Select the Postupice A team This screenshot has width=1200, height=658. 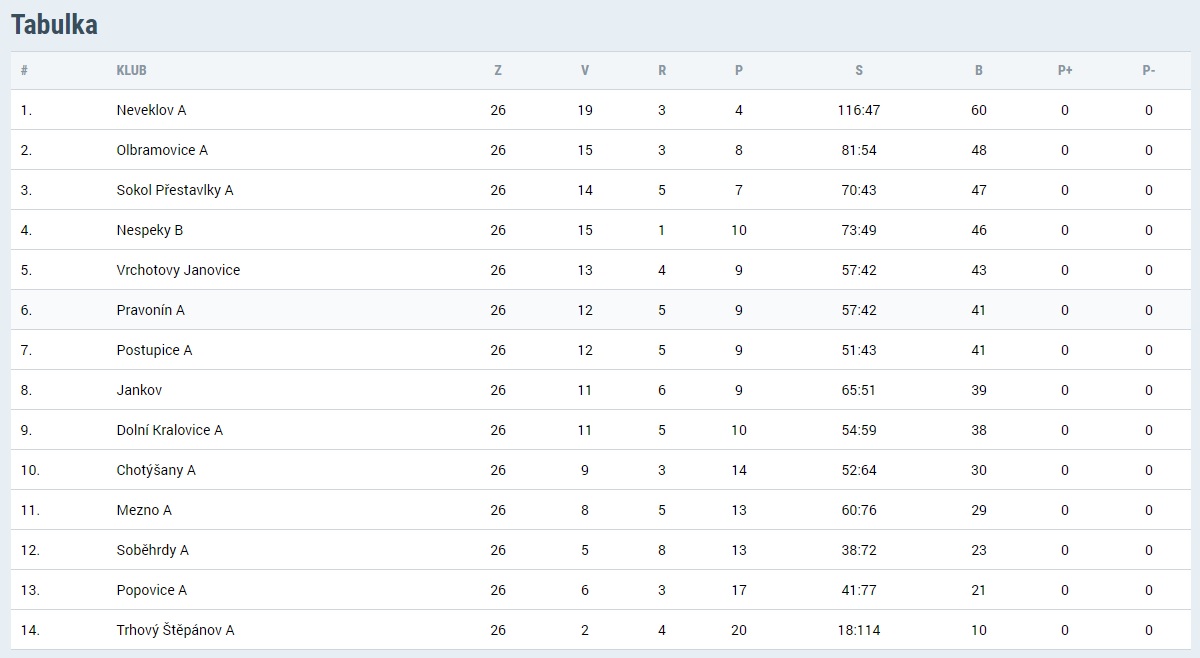pos(154,350)
